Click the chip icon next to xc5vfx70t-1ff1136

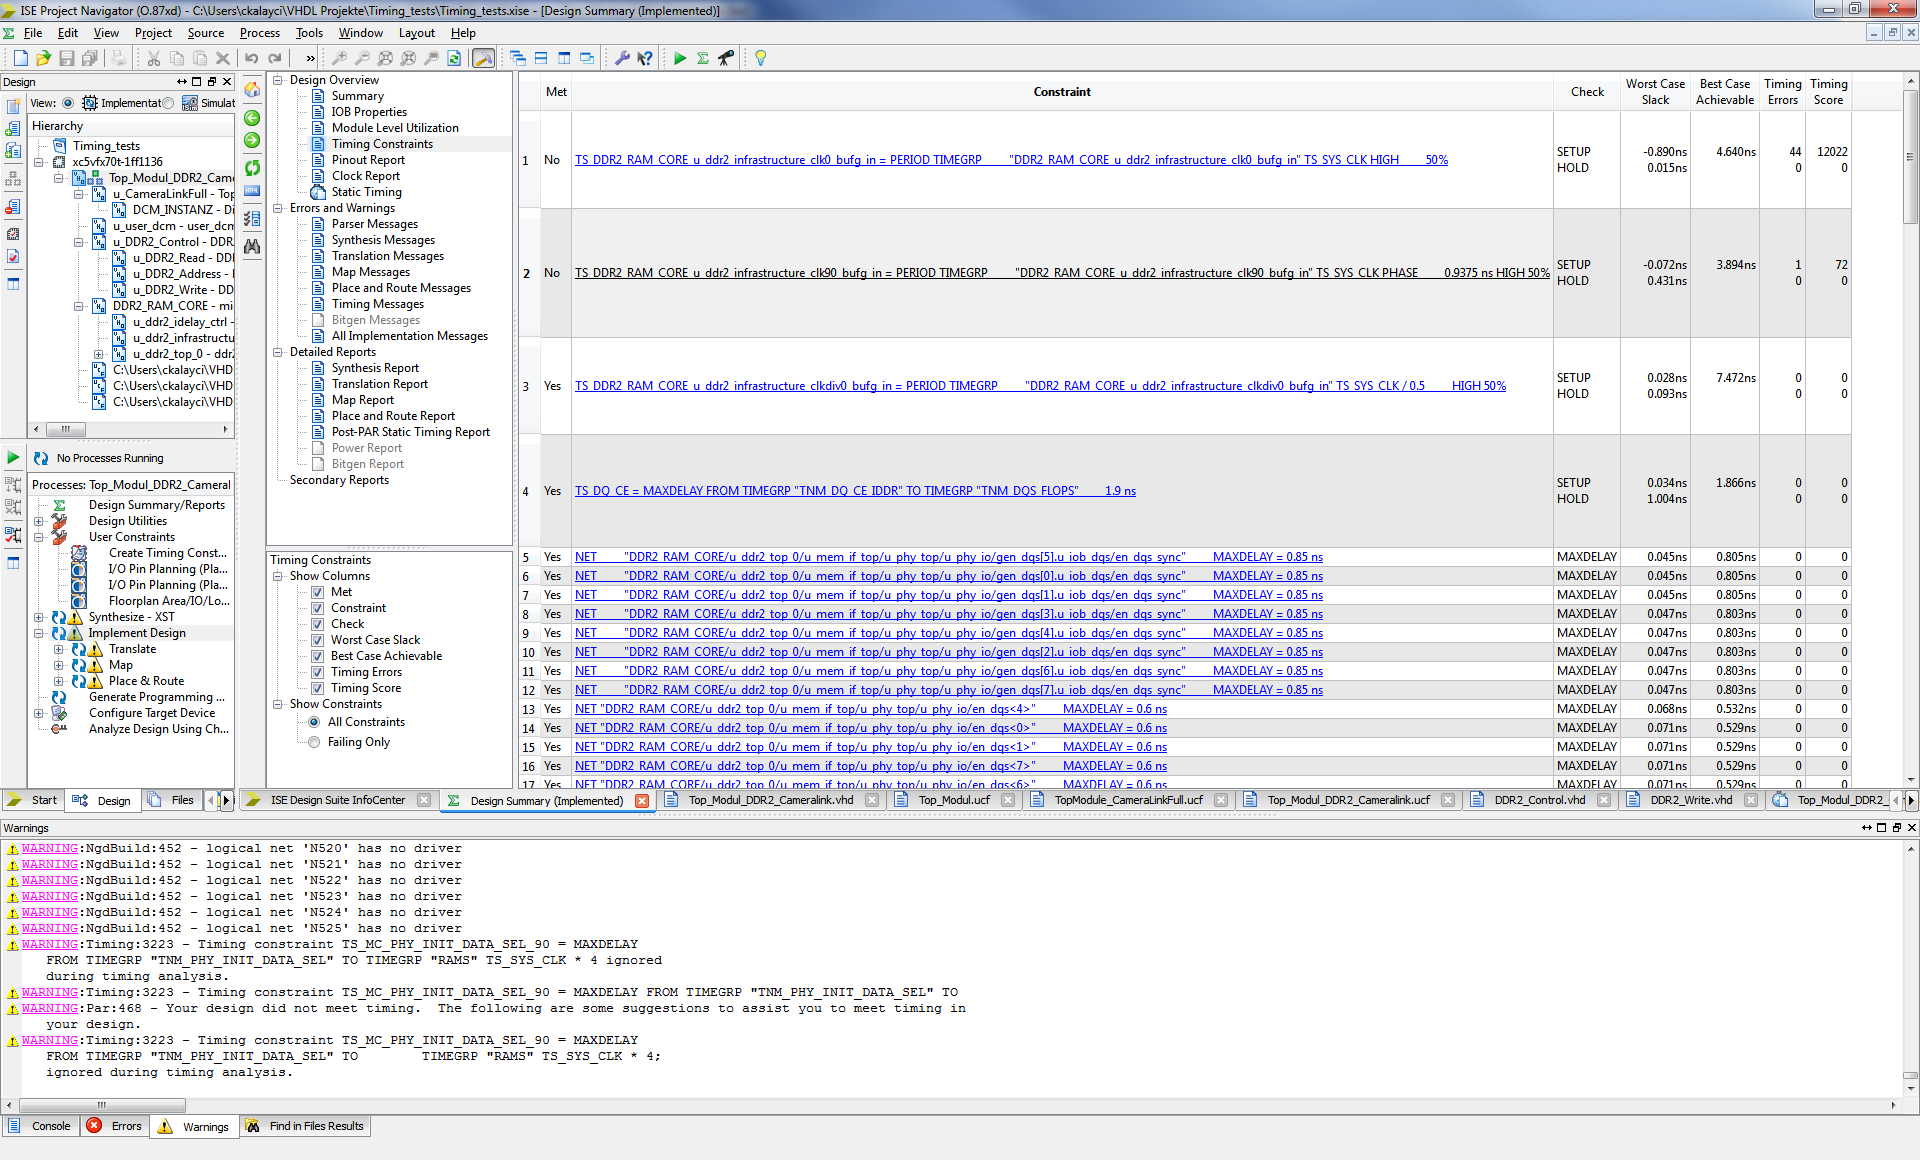tap(59, 162)
